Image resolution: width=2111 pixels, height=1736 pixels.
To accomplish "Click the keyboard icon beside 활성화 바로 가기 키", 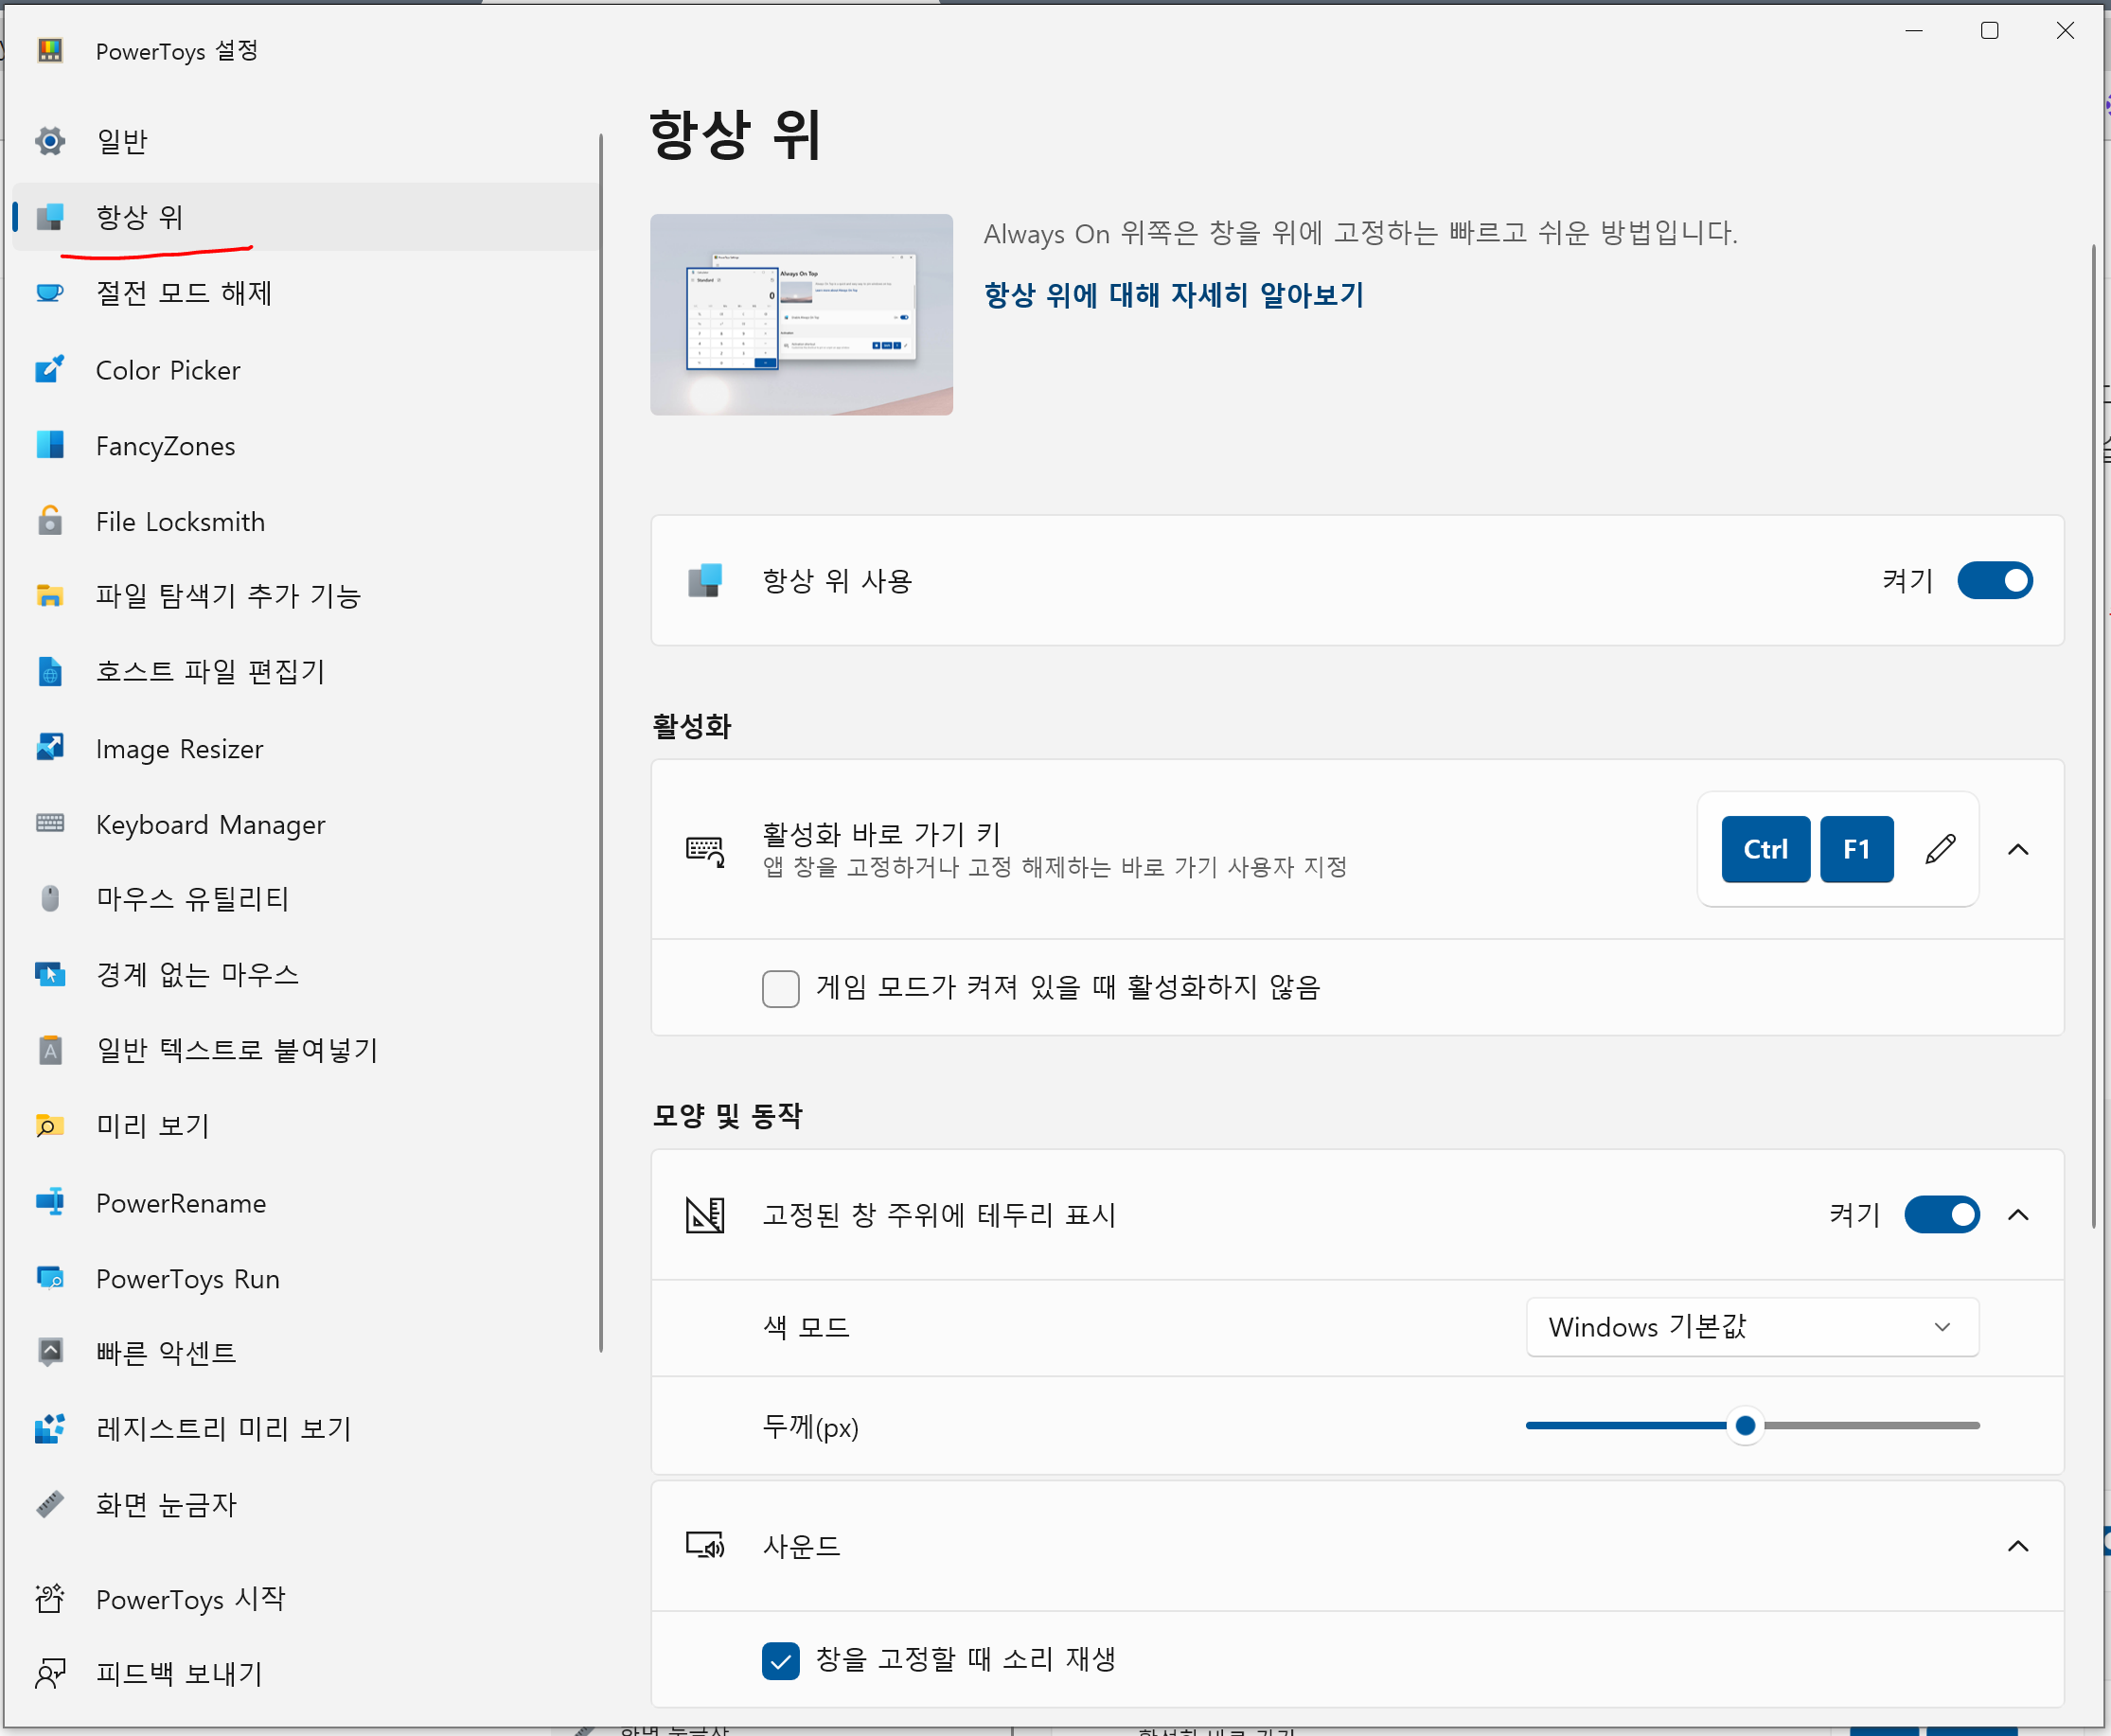I will point(705,851).
